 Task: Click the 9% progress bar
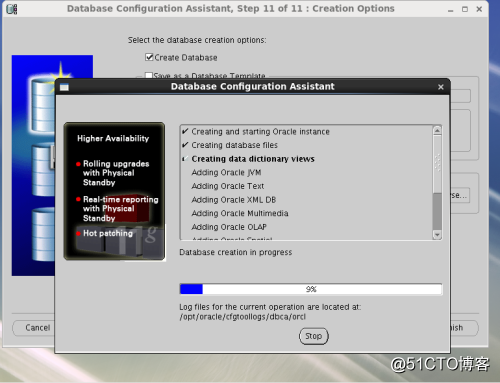311,289
